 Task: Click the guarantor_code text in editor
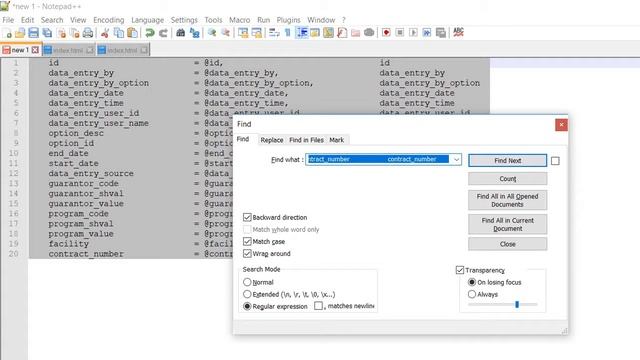click(83, 184)
